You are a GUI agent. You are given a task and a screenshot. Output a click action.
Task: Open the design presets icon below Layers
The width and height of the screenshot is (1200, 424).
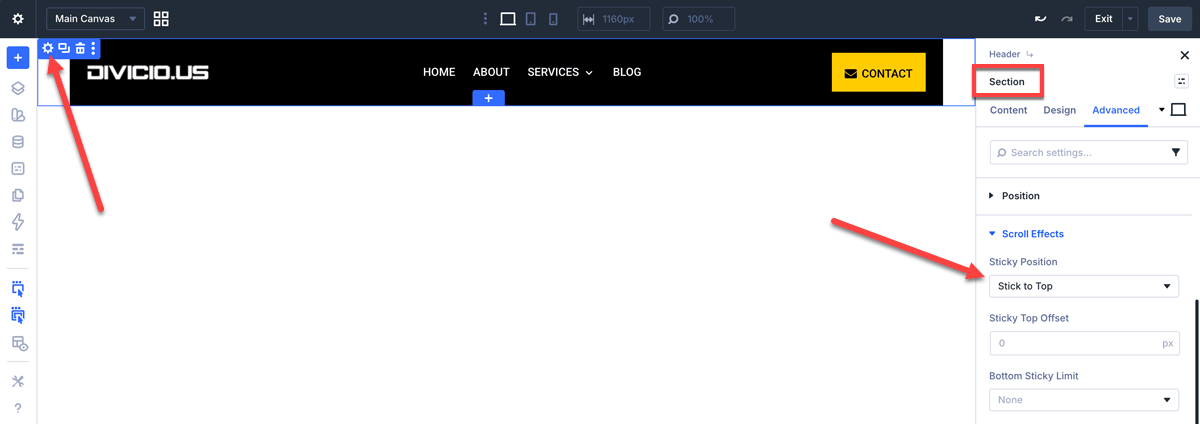pyautogui.click(x=18, y=115)
